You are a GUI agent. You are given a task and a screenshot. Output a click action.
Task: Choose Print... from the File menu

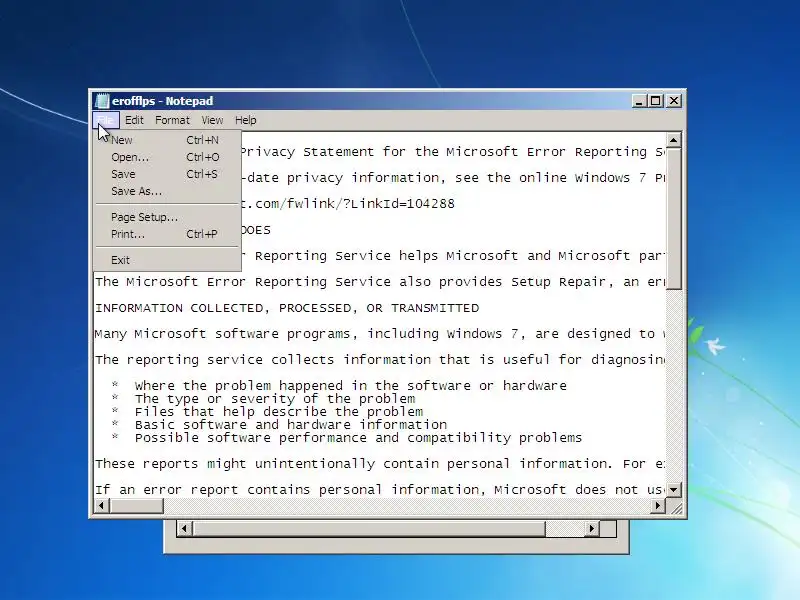point(167,234)
